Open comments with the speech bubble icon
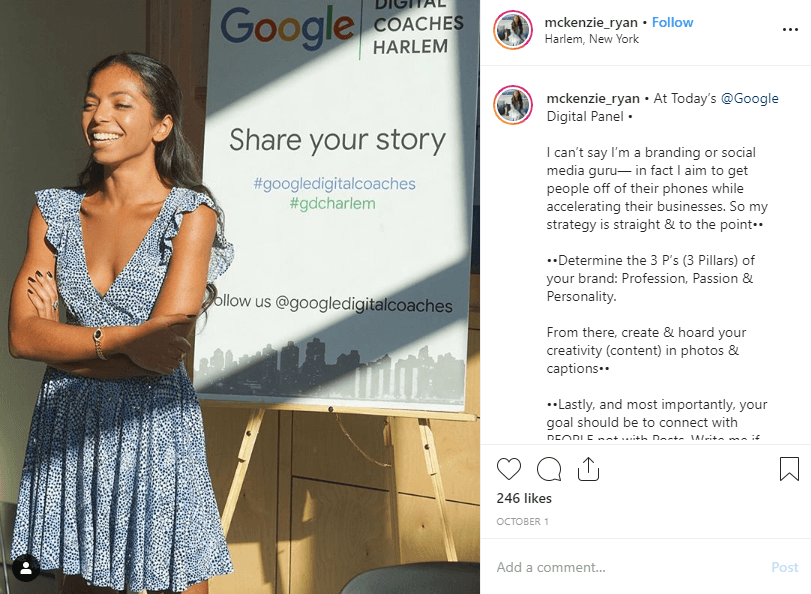The height and width of the screenshot is (594, 811). tap(549, 469)
